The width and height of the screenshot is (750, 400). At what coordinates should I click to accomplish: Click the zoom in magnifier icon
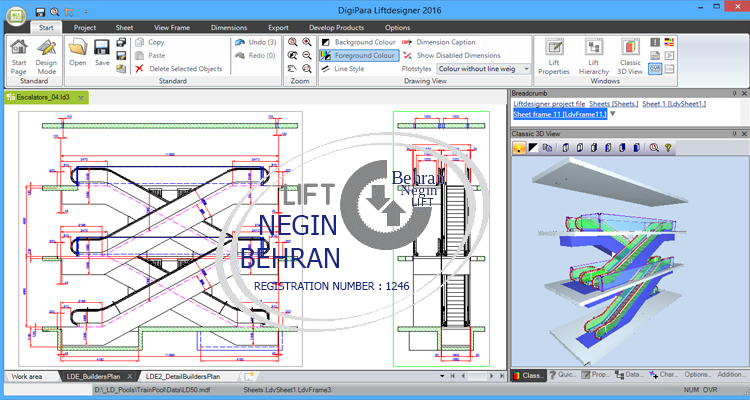(307, 42)
